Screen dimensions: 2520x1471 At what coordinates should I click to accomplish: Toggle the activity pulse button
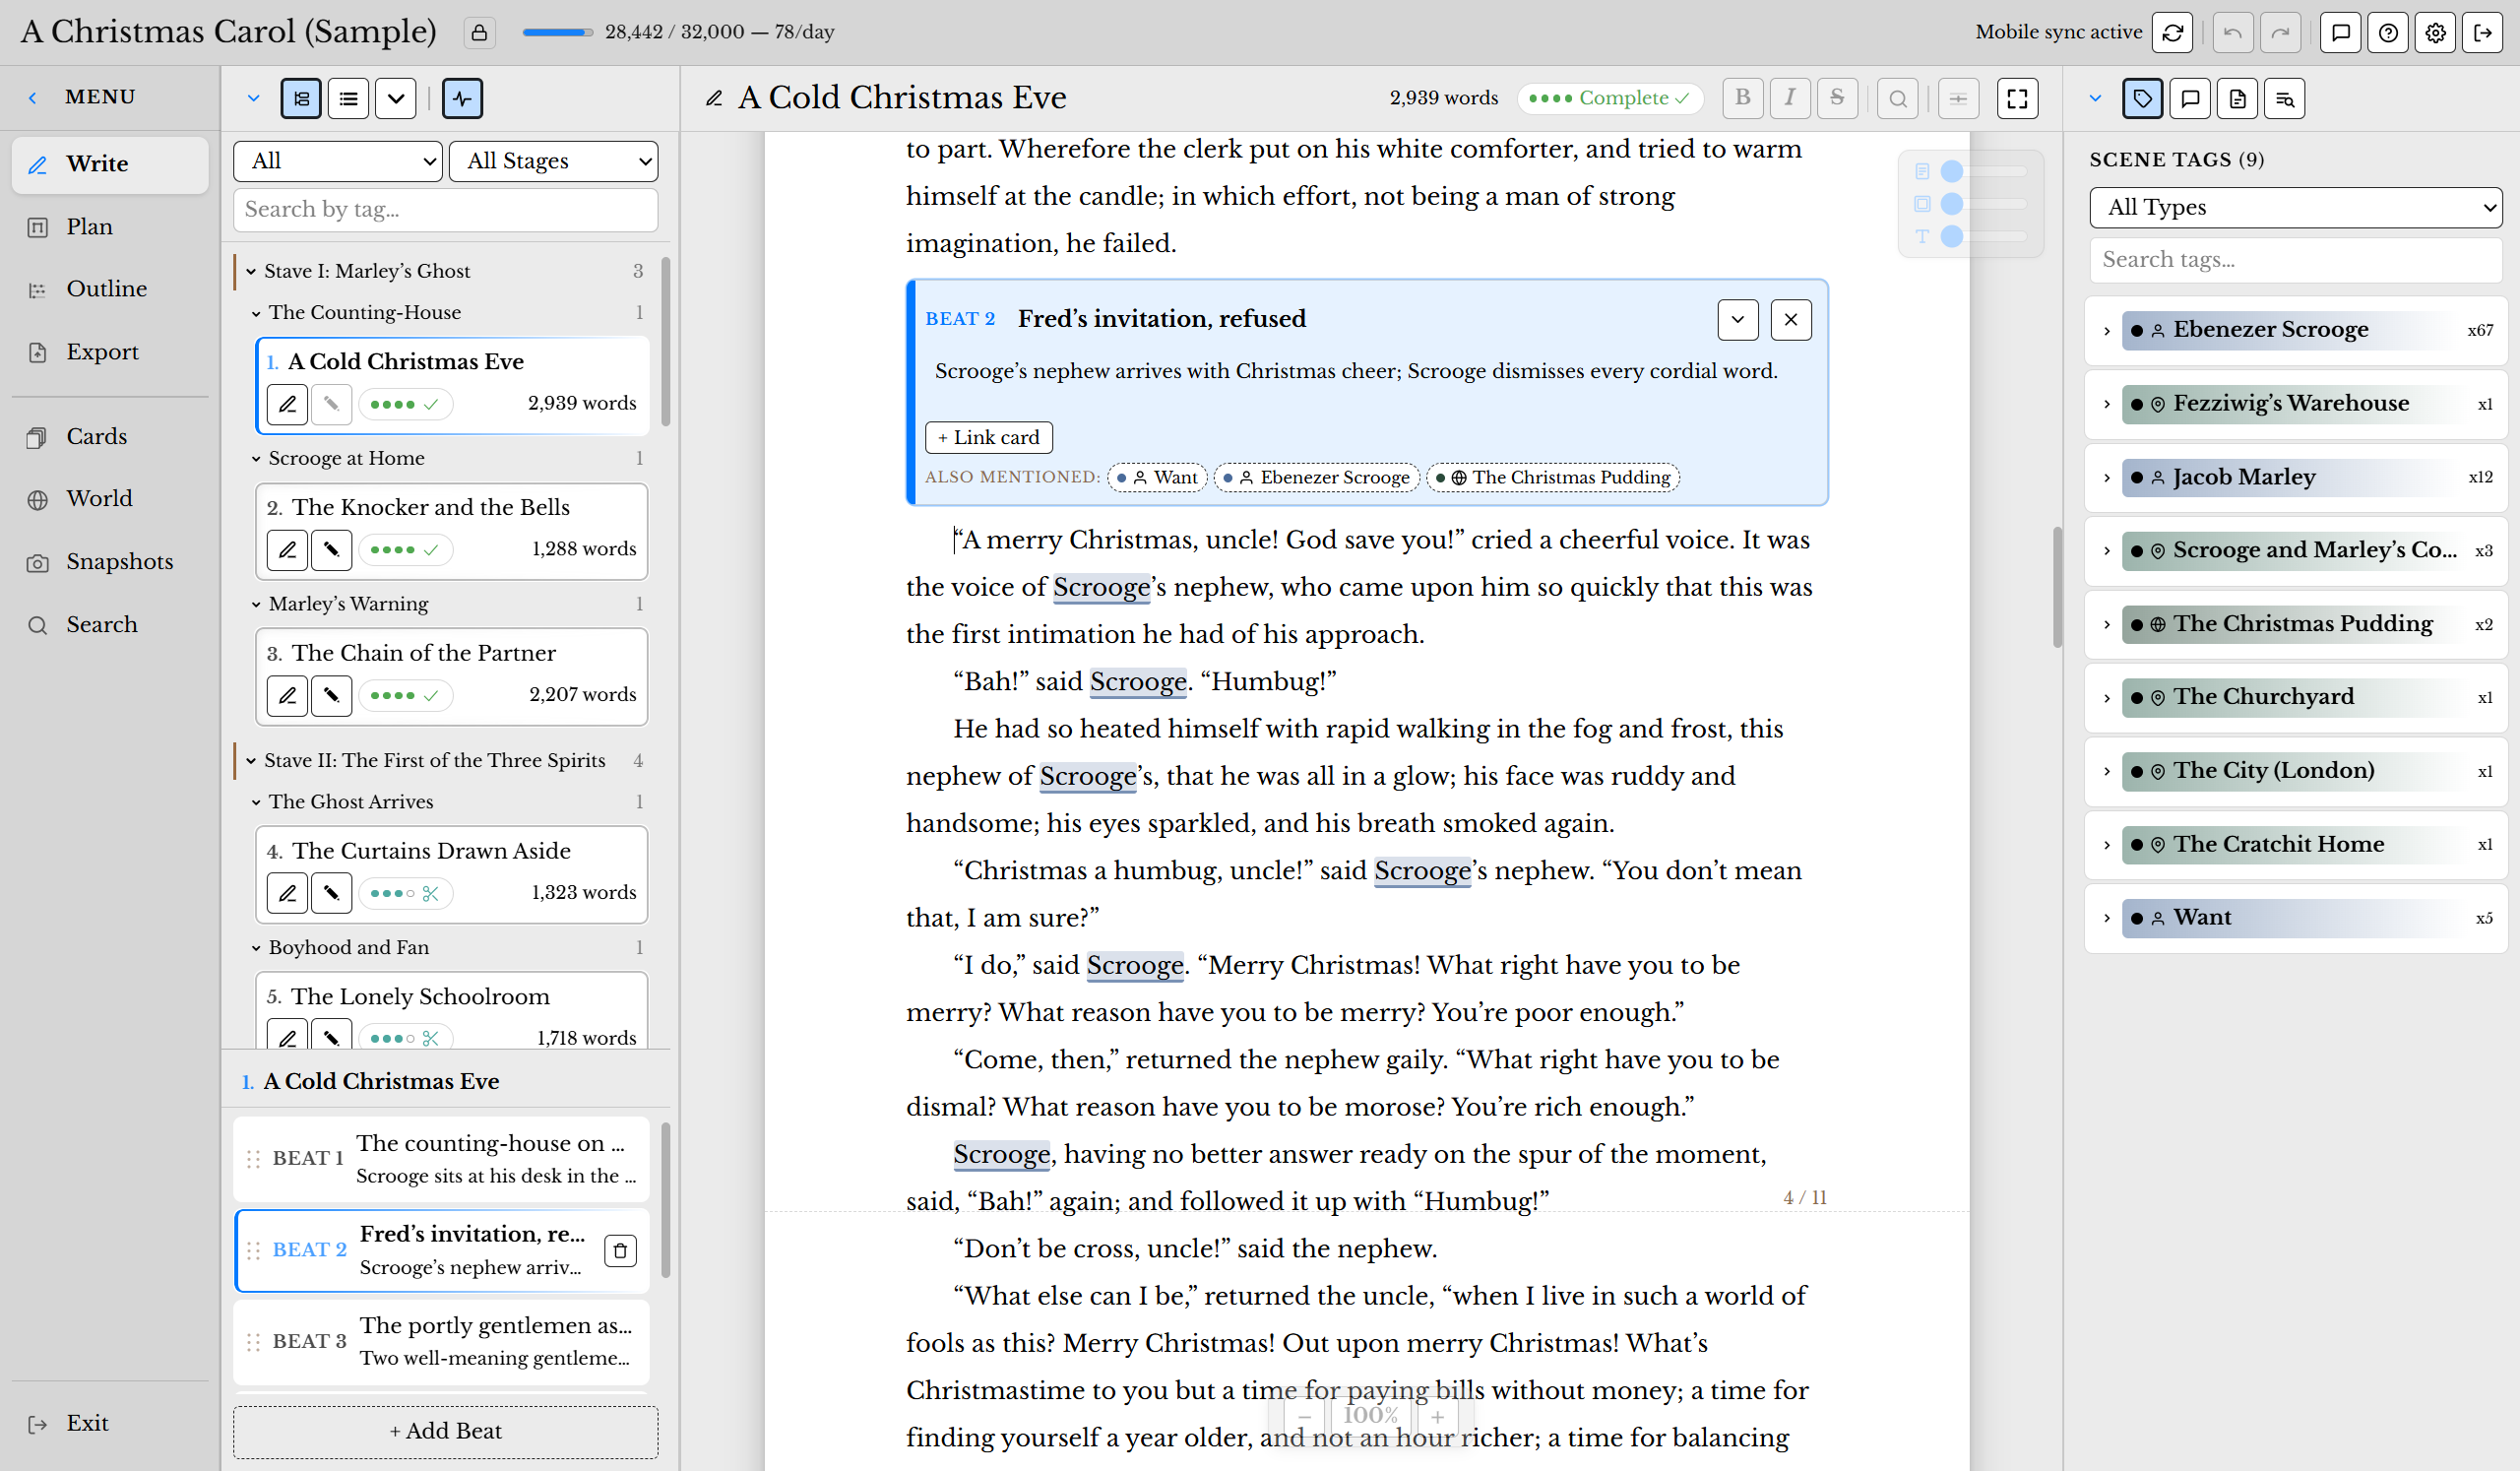[x=462, y=98]
